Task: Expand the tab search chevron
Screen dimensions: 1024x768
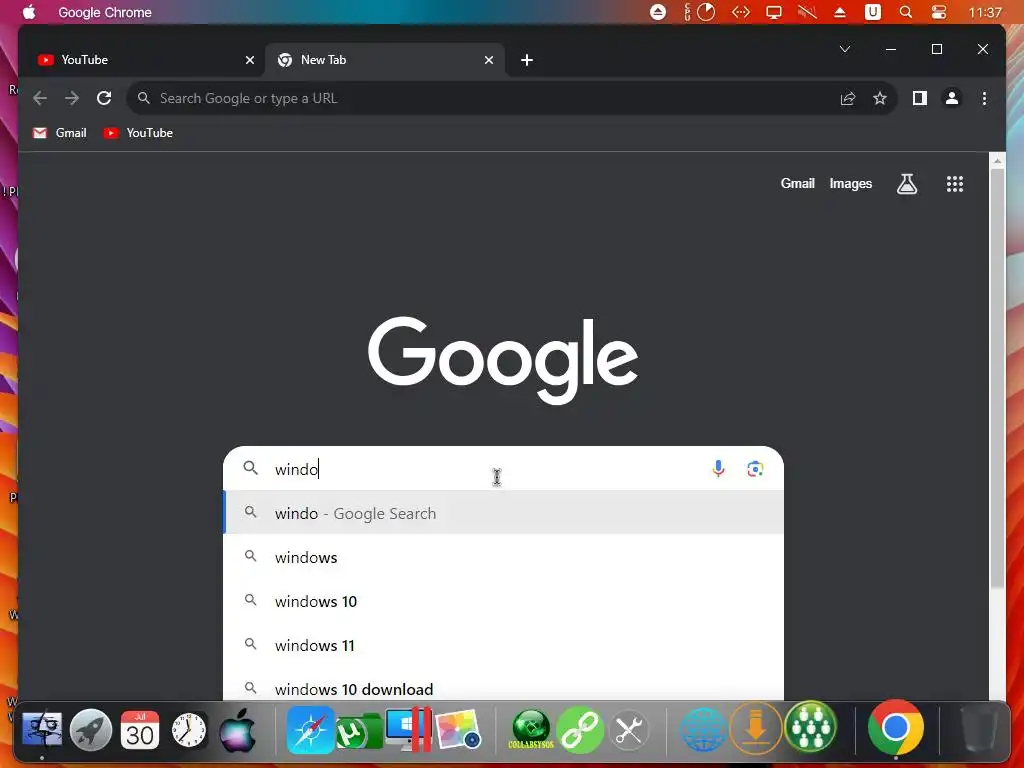Action: [844, 49]
